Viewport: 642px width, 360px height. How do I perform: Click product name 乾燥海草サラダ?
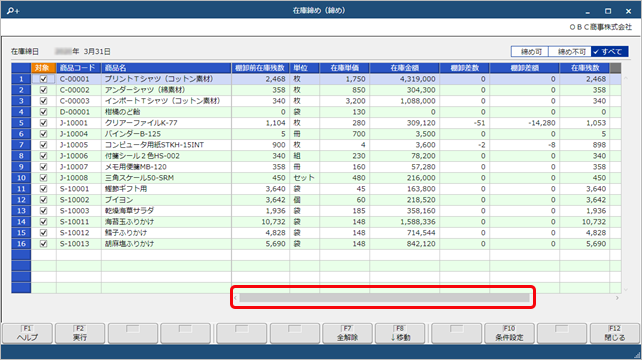pos(129,211)
